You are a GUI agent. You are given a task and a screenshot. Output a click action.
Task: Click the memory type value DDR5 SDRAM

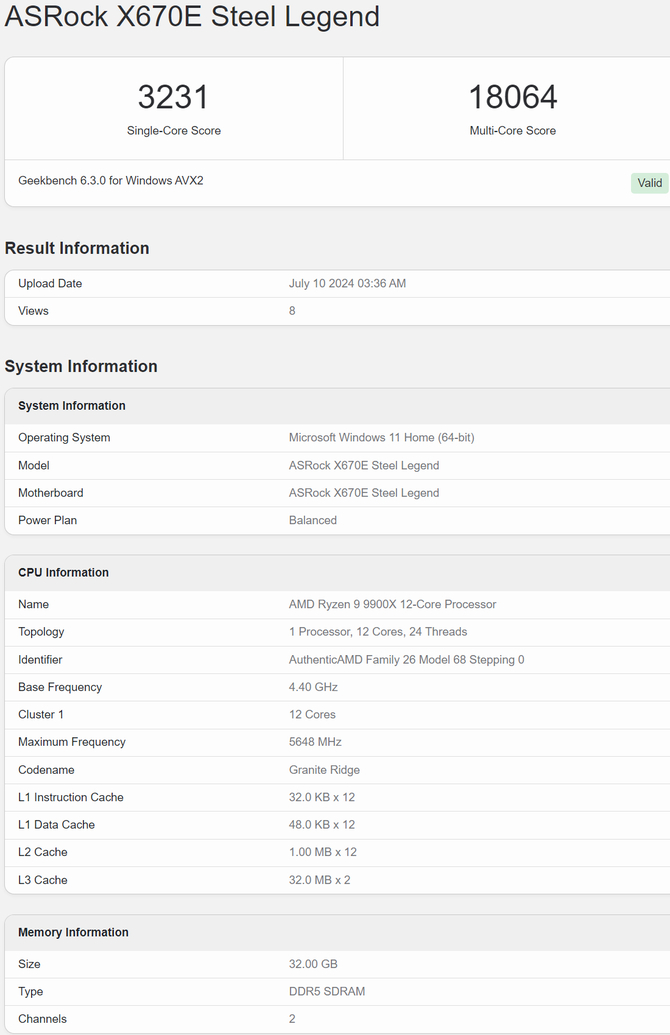point(327,991)
